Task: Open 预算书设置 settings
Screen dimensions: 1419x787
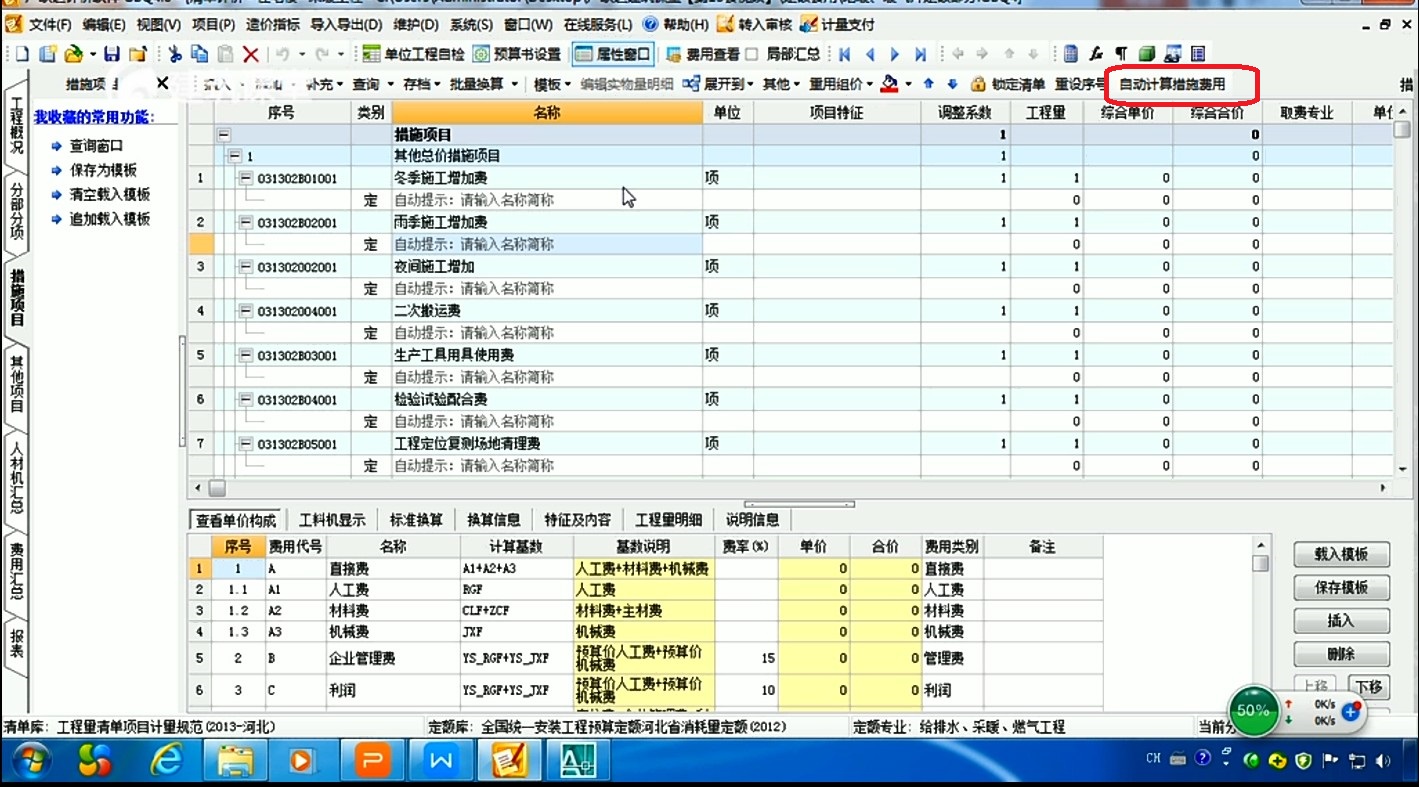Action: point(516,54)
